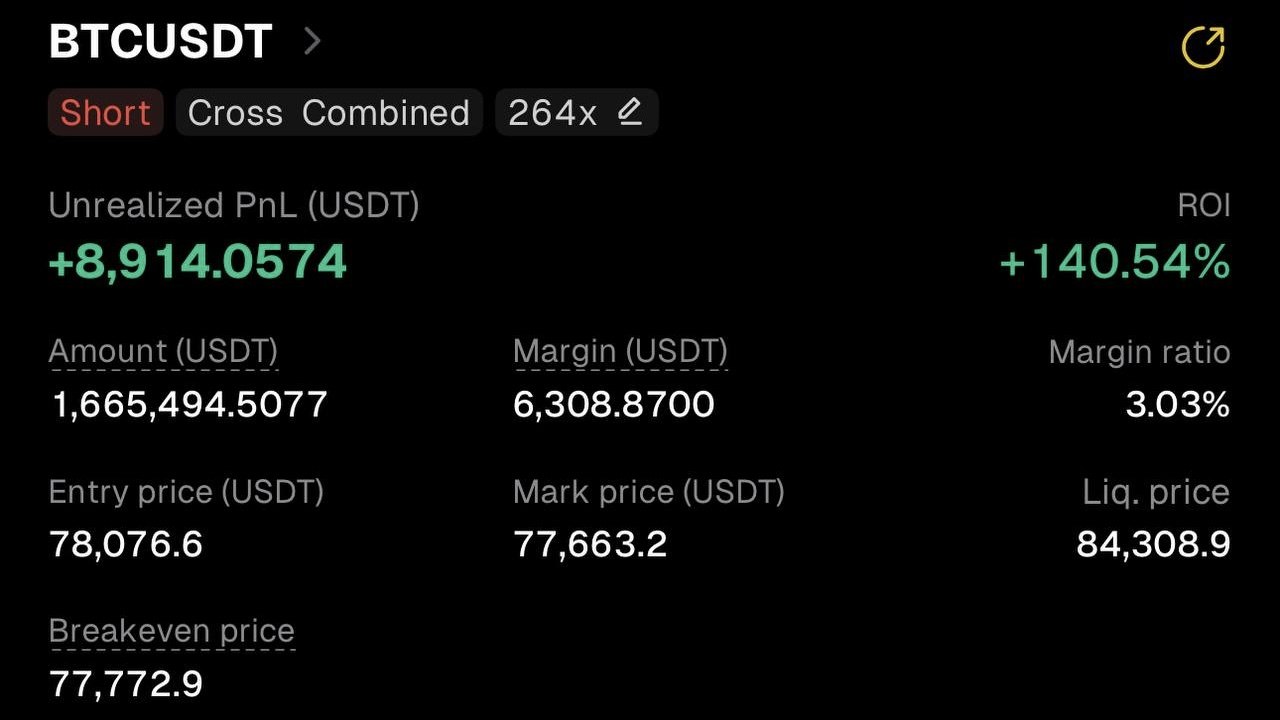This screenshot has height=720, width=1280.
Task: Tap the breakeven value 77,772.9
Action: pos(126,684)
